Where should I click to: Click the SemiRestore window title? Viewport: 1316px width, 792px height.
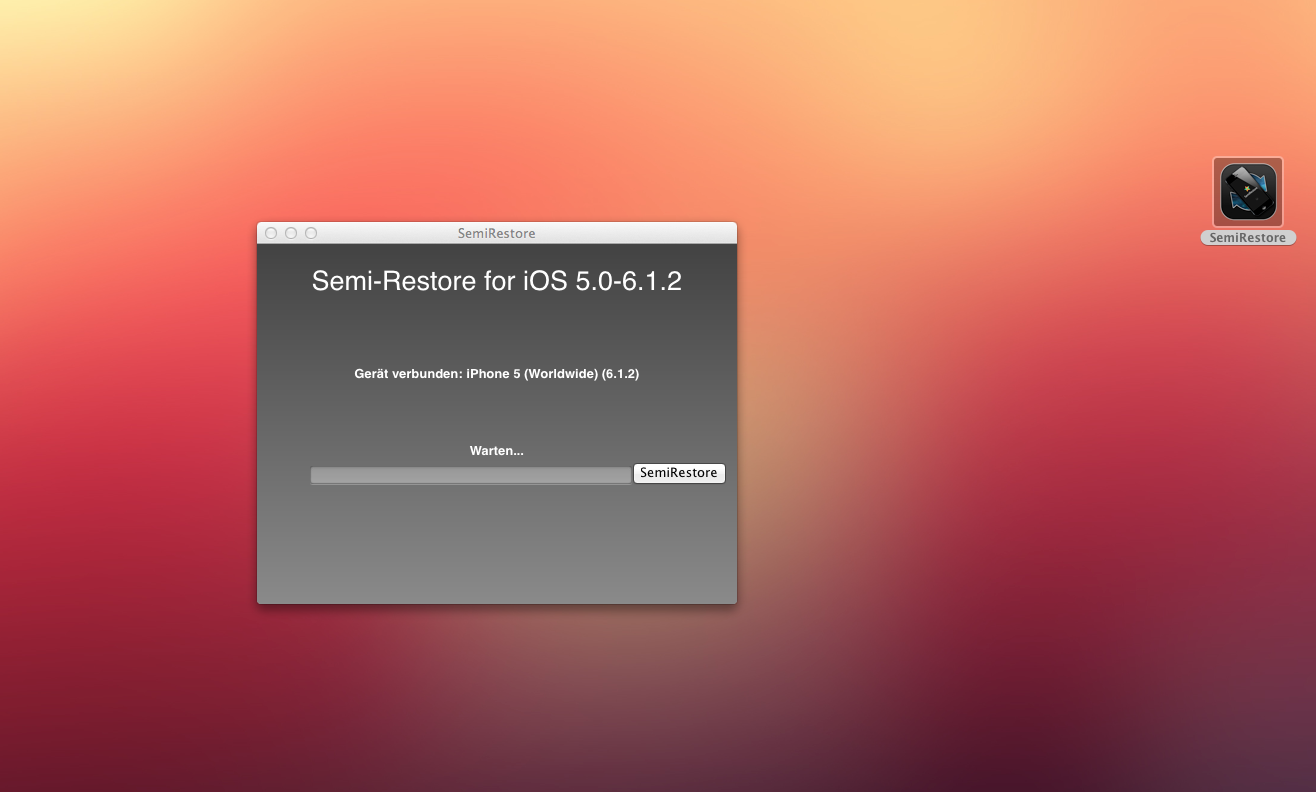point(497,233)
